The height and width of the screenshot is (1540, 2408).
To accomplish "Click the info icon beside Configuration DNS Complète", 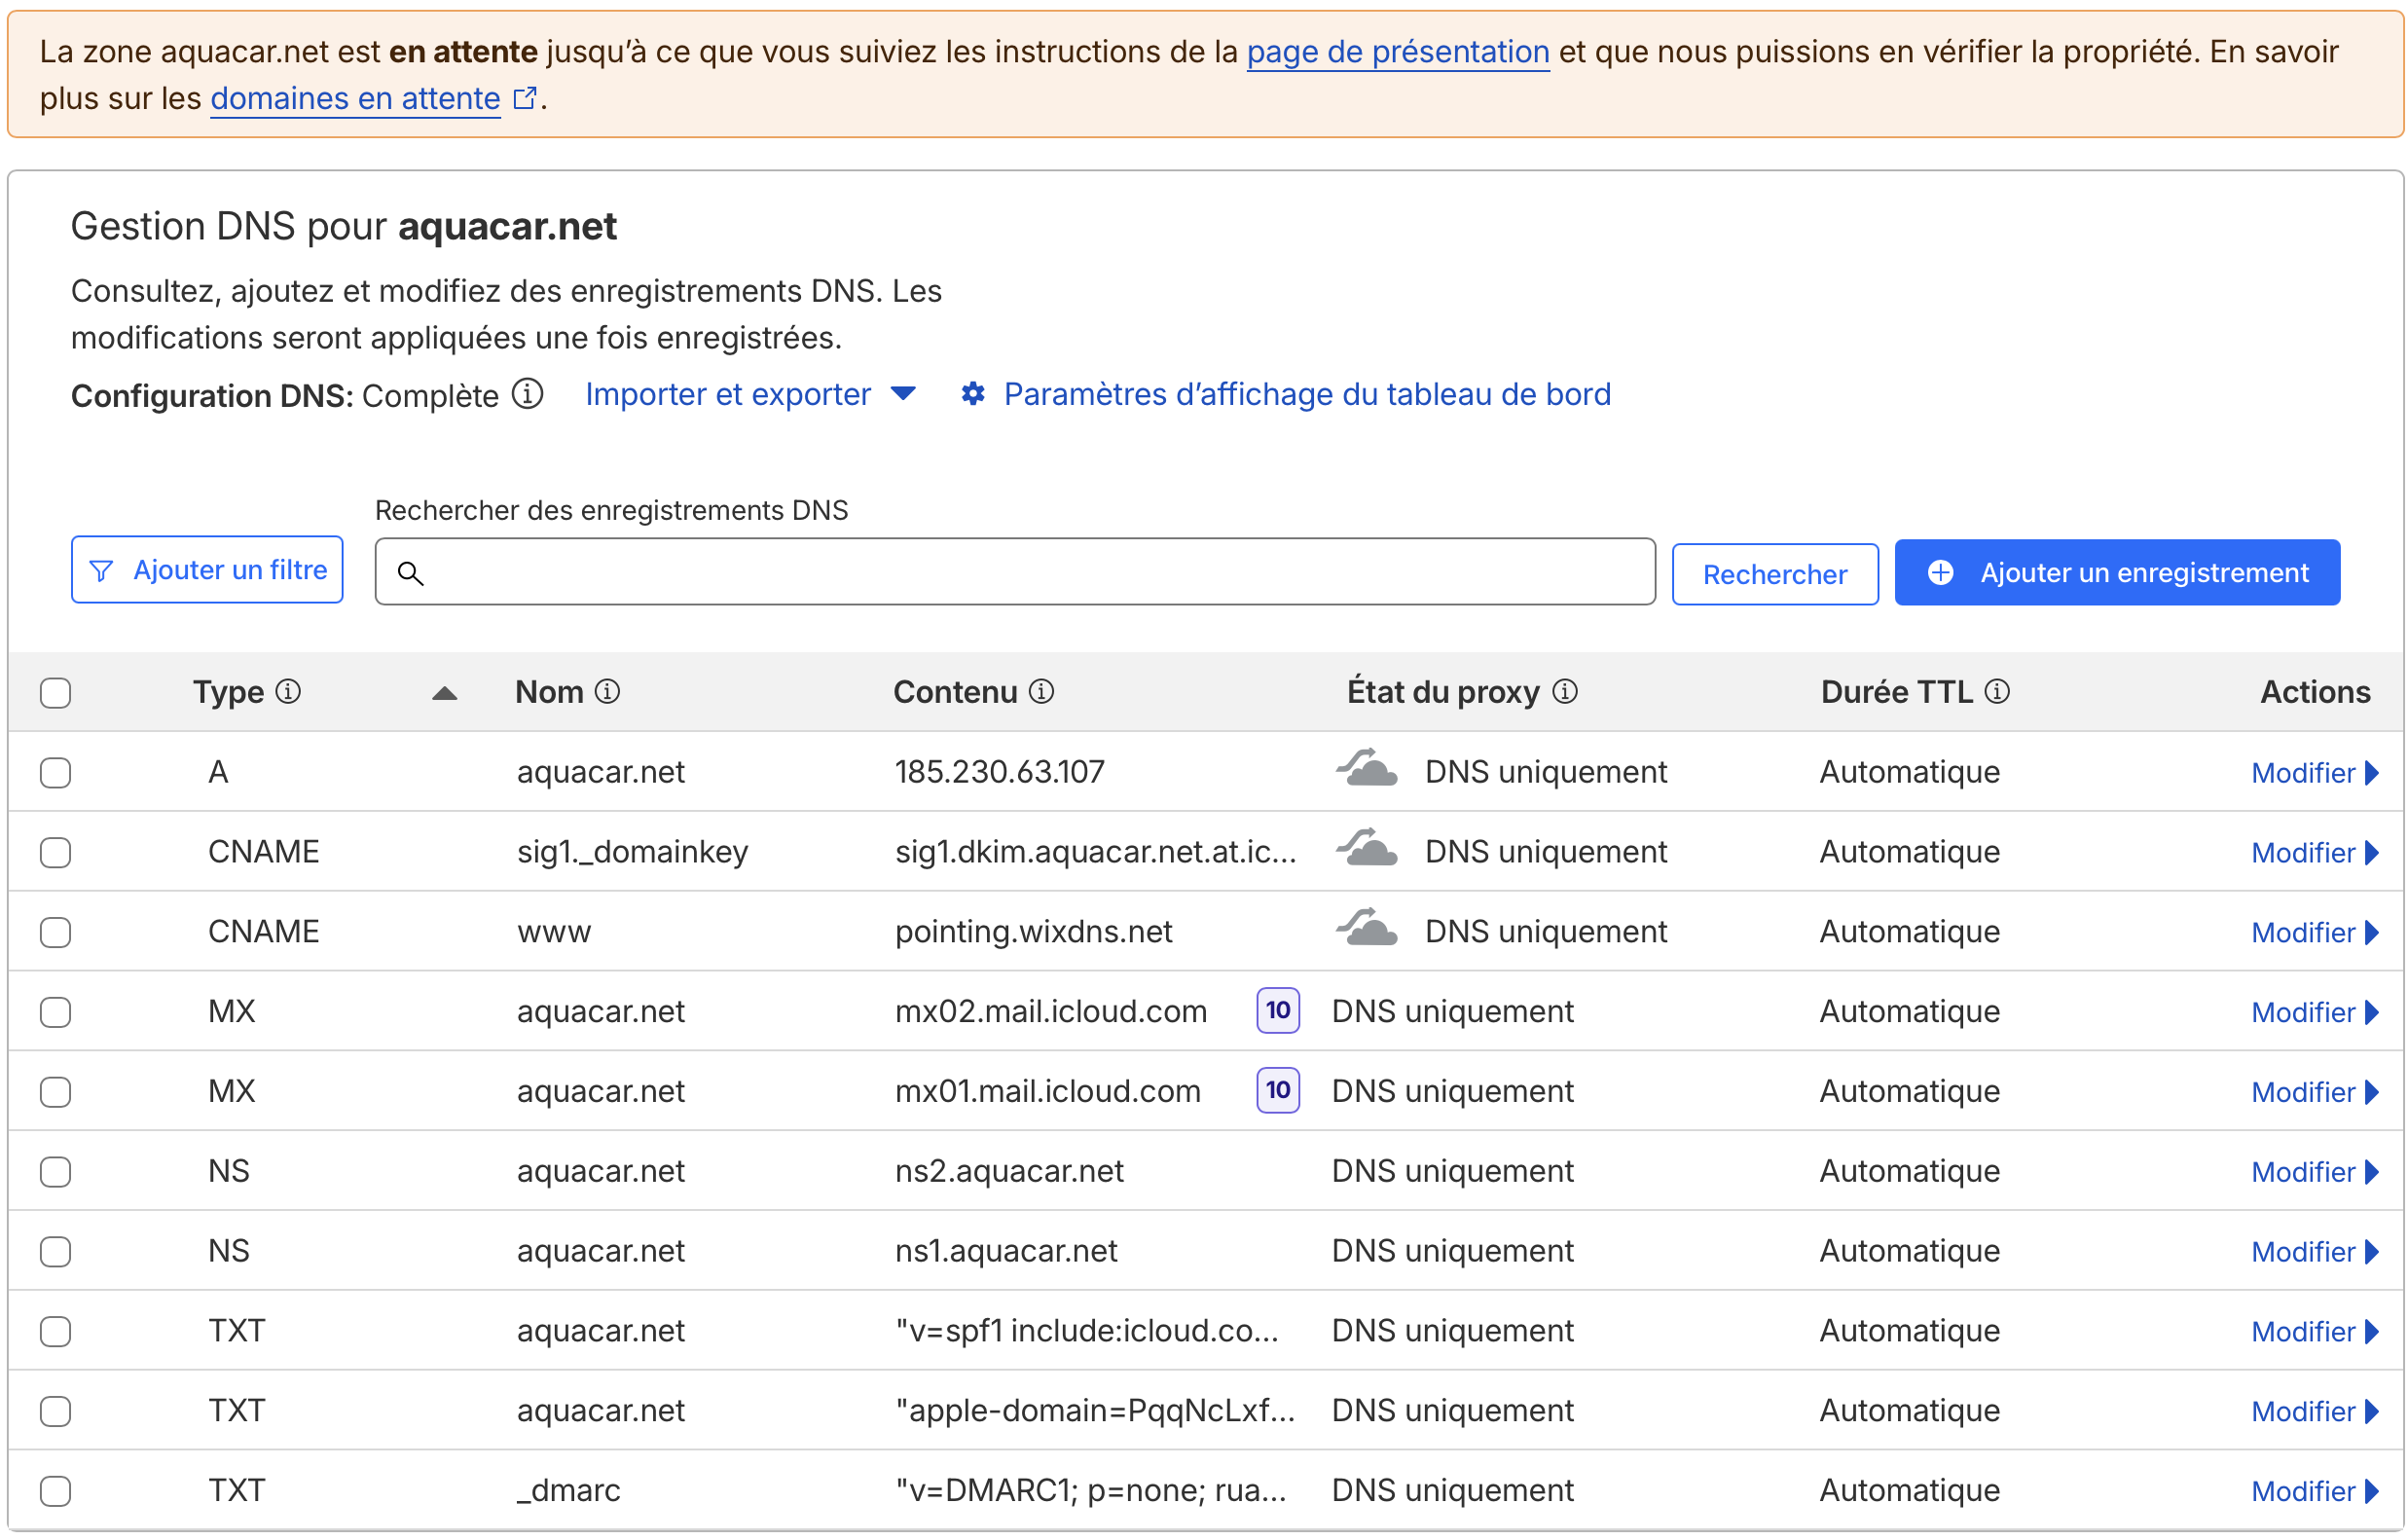I will 527,394.
